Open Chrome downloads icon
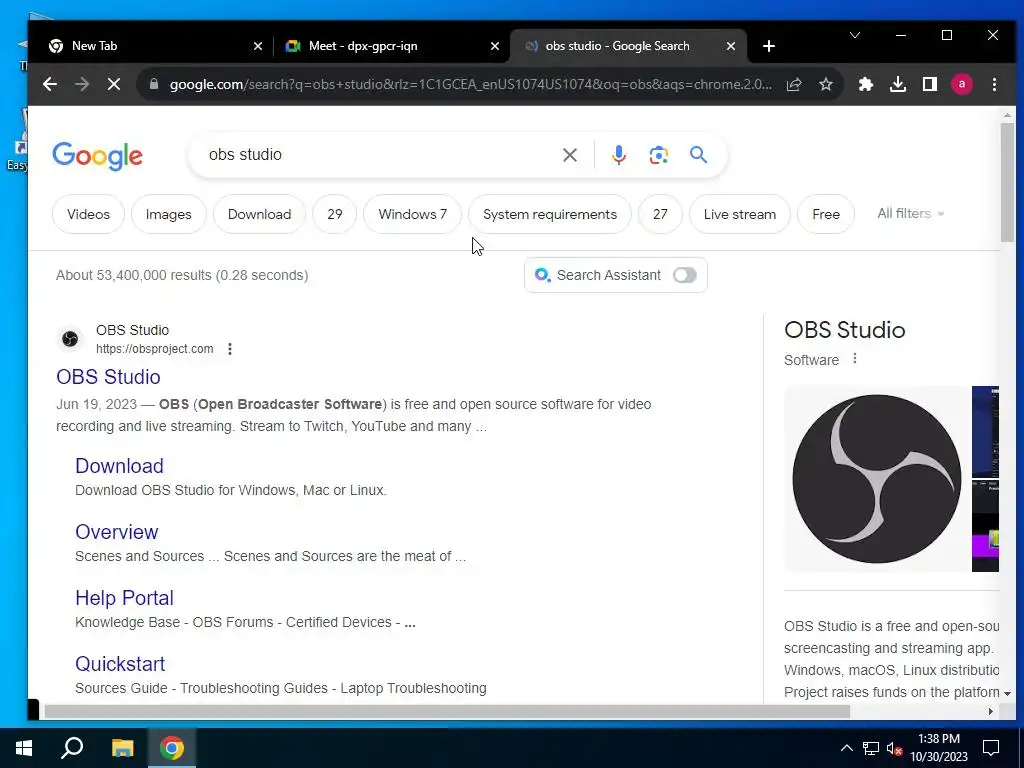Screen dimensions: 1024x768 (x=898, y=84)
